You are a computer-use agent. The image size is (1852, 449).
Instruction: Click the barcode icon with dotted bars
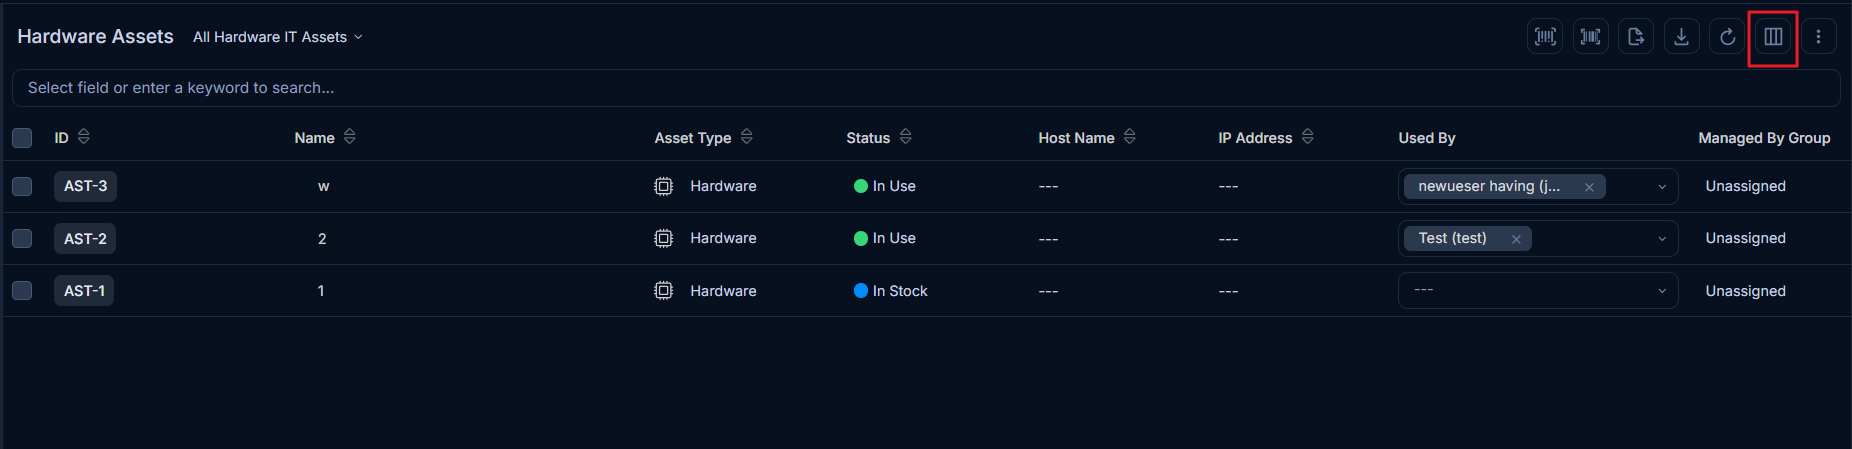click(1545, 37)
